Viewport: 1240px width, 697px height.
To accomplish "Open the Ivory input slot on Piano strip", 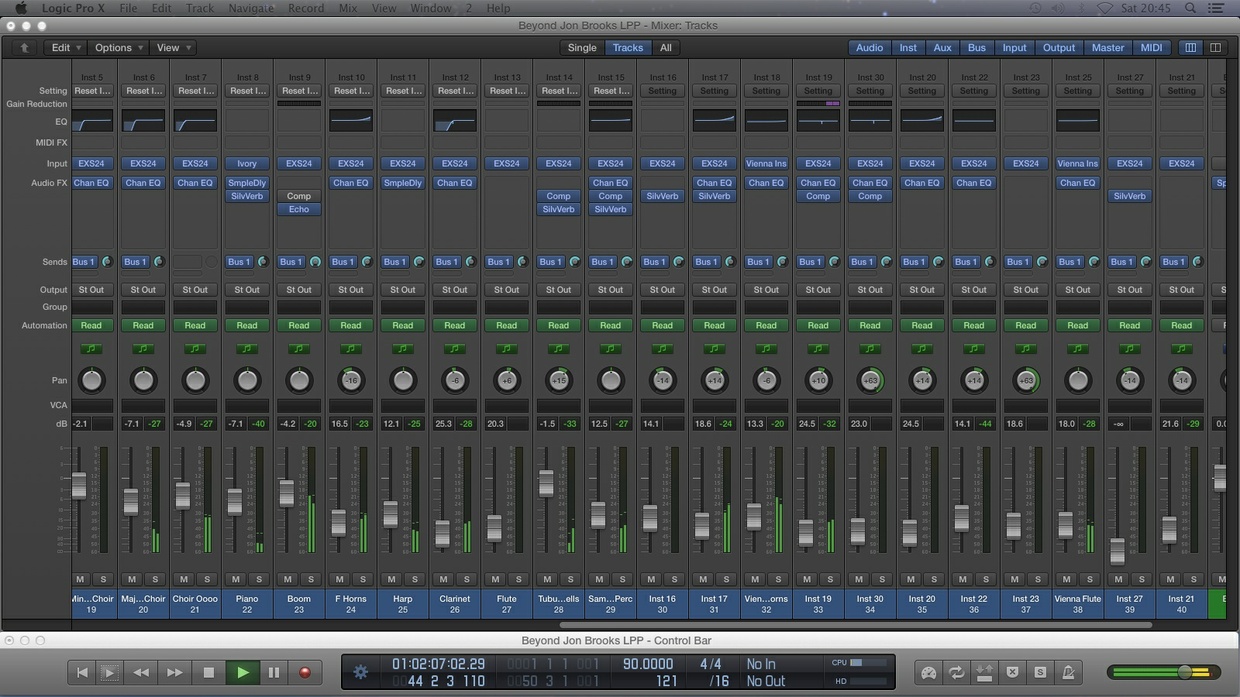I will tap(247, 163).
